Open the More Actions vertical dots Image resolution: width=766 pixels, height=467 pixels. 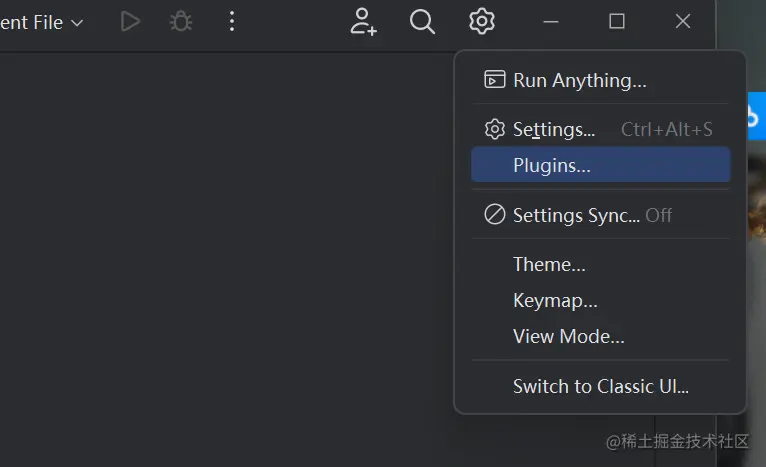pyautogui.click(x=232, y=21)
